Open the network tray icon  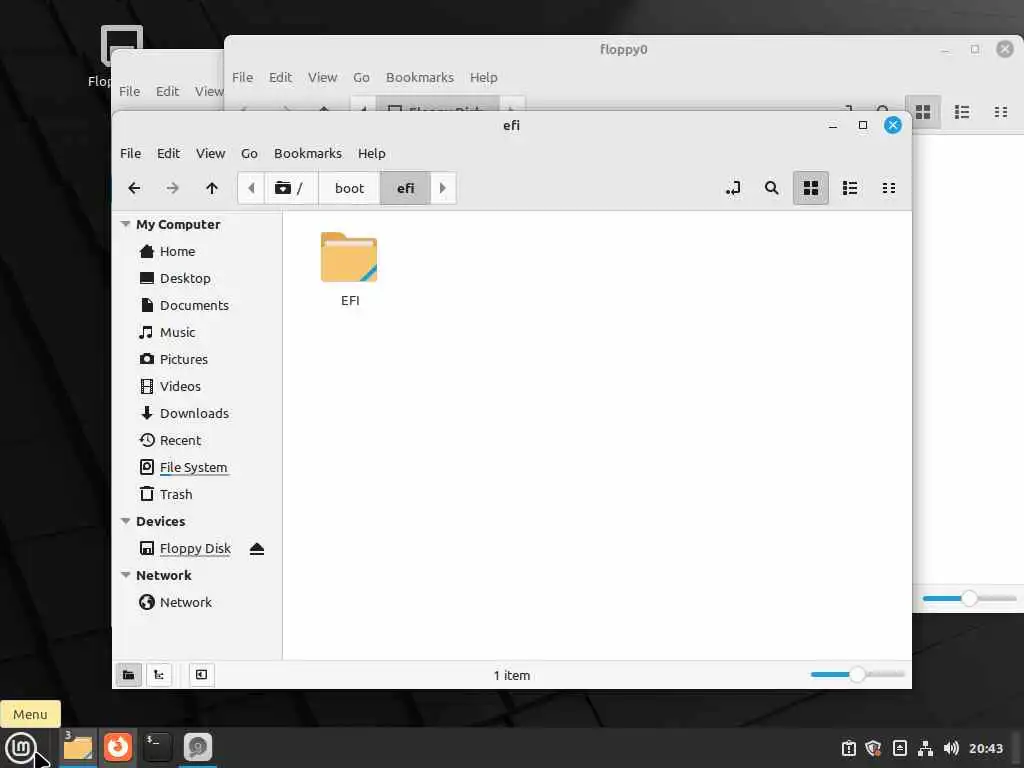click(925, 748)
